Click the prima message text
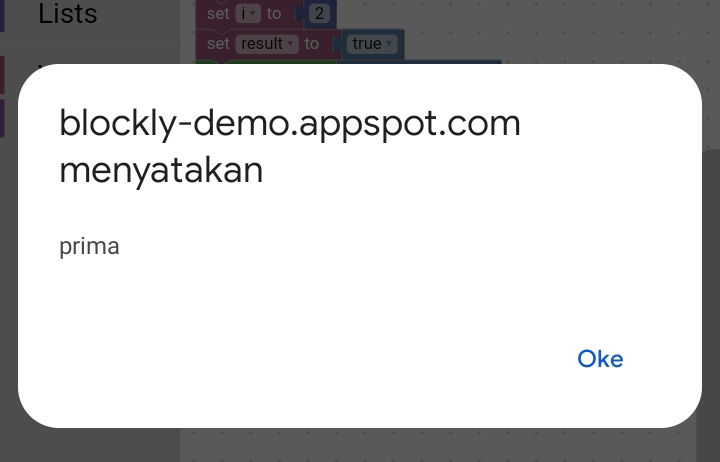 click(90, 246)
